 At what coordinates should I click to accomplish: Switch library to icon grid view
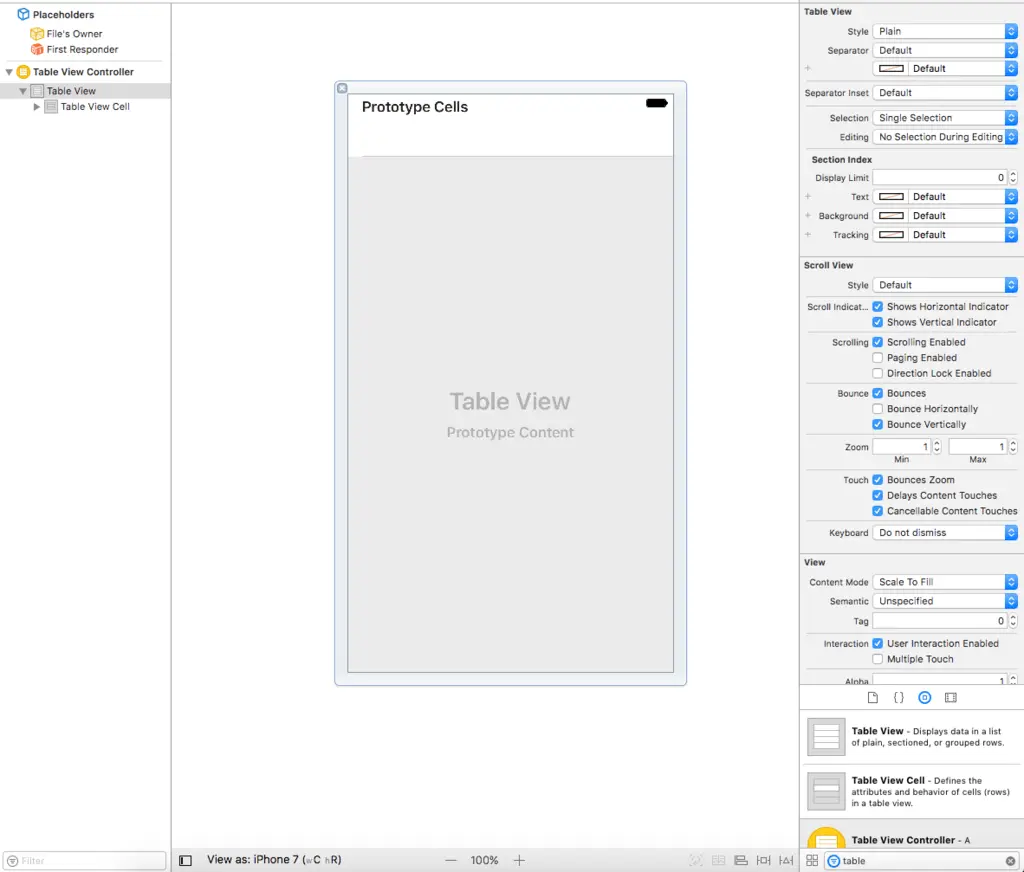[812, 861]
